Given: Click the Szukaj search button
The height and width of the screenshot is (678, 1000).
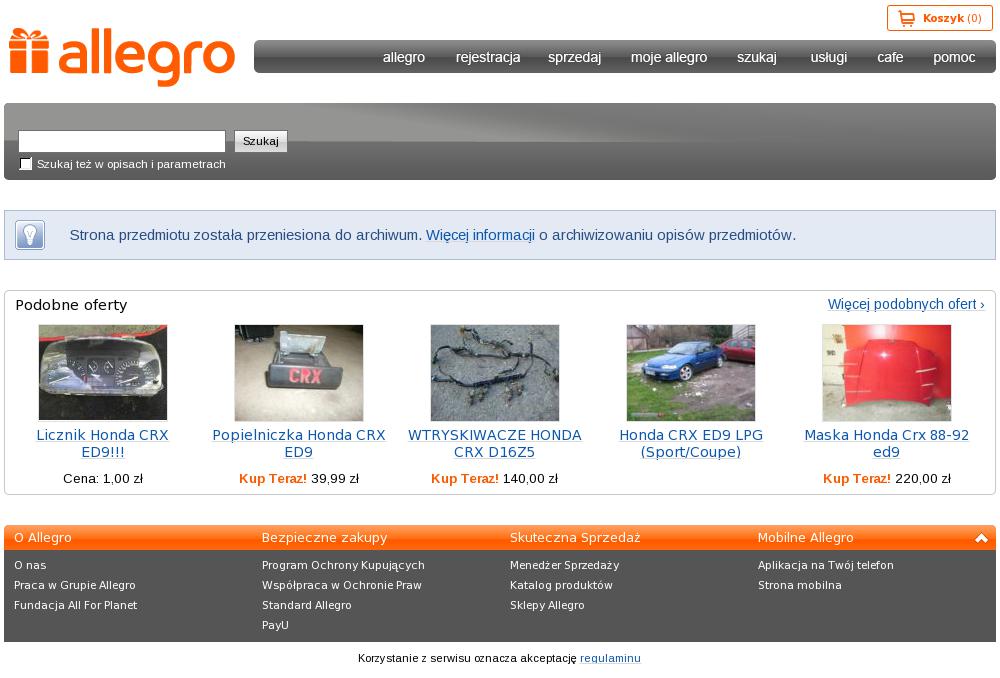Looking at the screenshot, I should (x=261, y=141).
